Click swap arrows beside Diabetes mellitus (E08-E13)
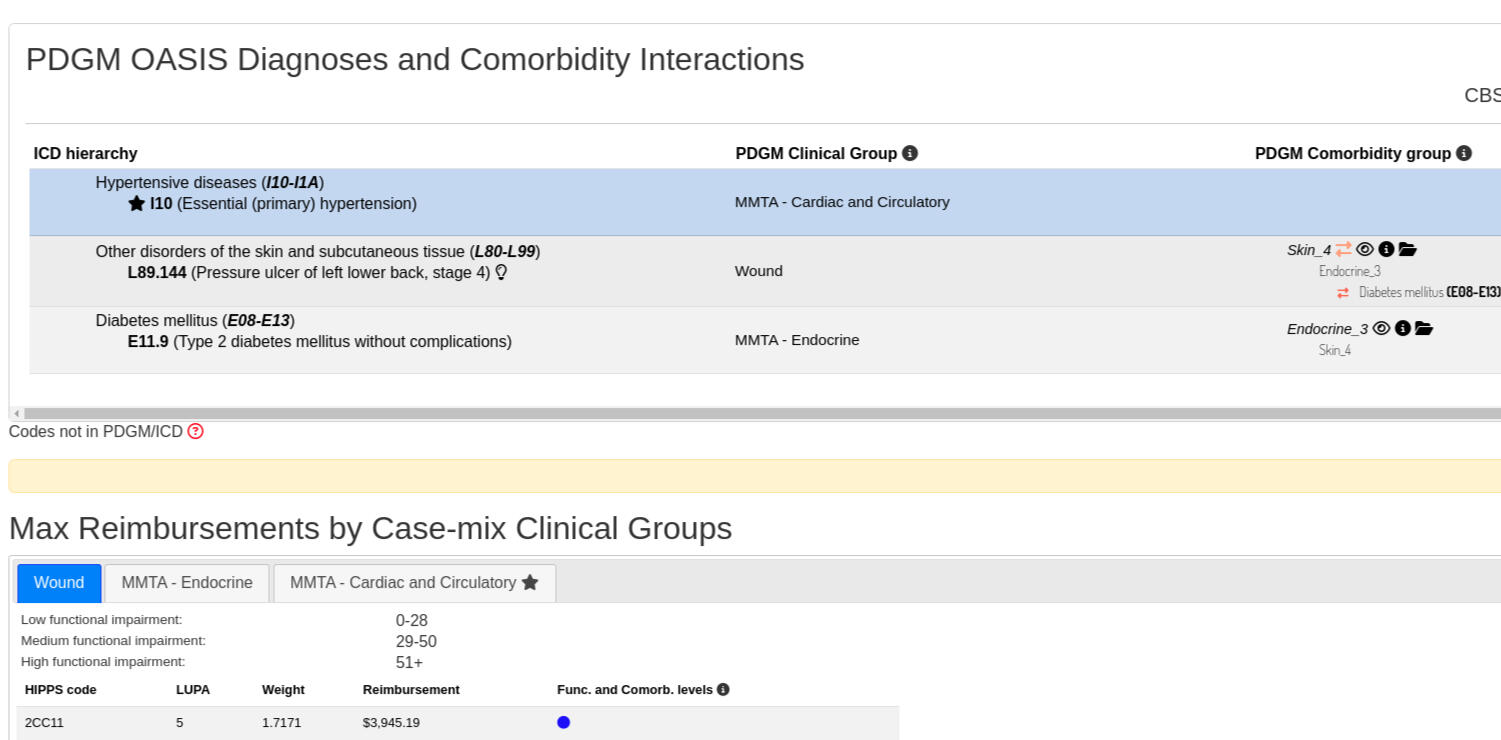The image size is (1501, 740). (x=1343, y=293)
